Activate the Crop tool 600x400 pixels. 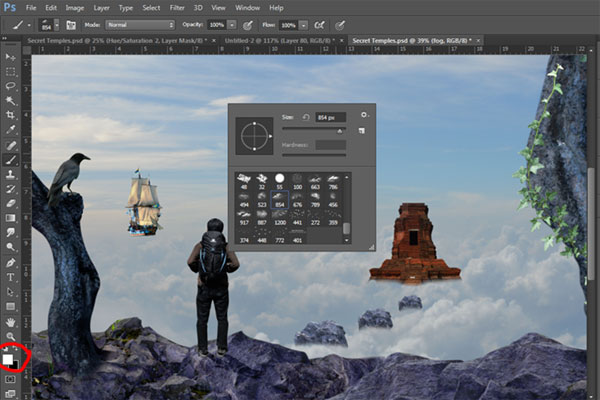coord(11,115)
